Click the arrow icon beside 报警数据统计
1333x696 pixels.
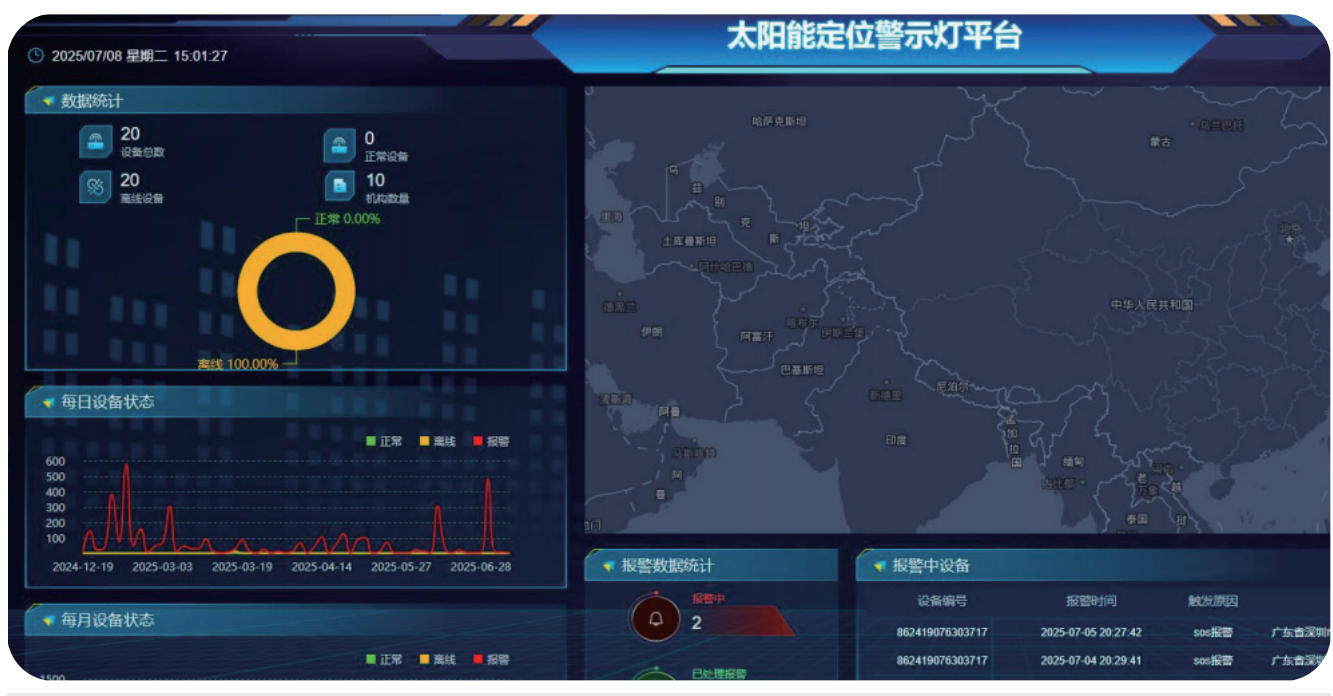pyautogui.click(x=608, y=566)
